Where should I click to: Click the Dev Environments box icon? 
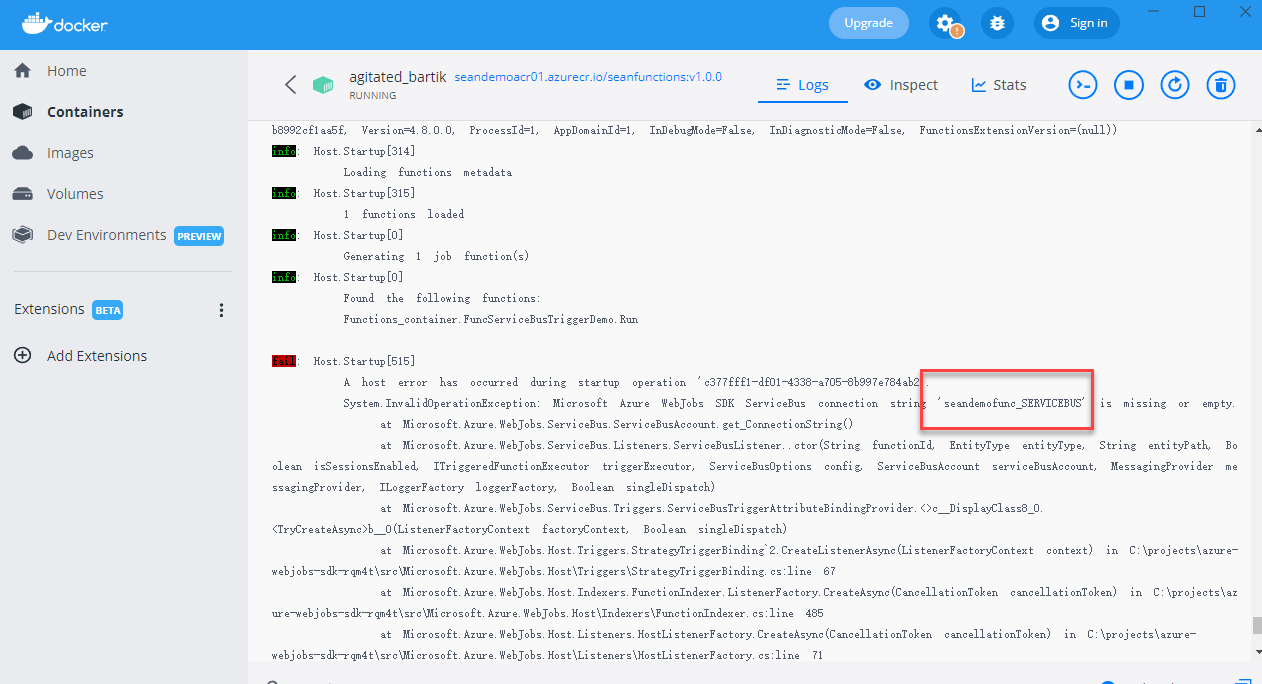[x=23, y=235]
